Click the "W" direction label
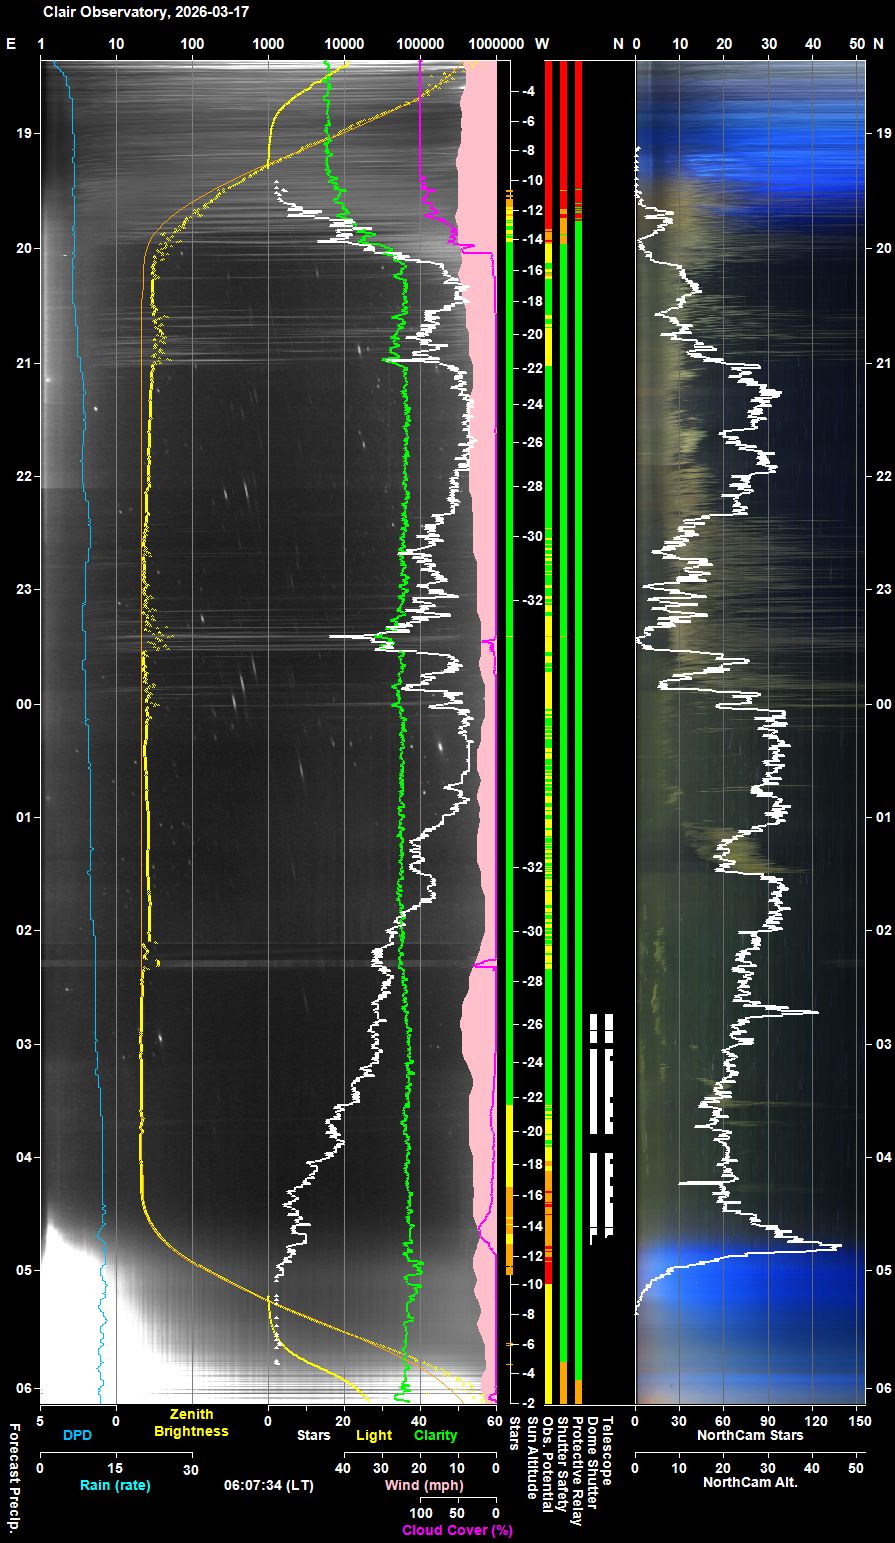Image resolution: width=895 pixels, height=1543 pixels. point(542,44)
